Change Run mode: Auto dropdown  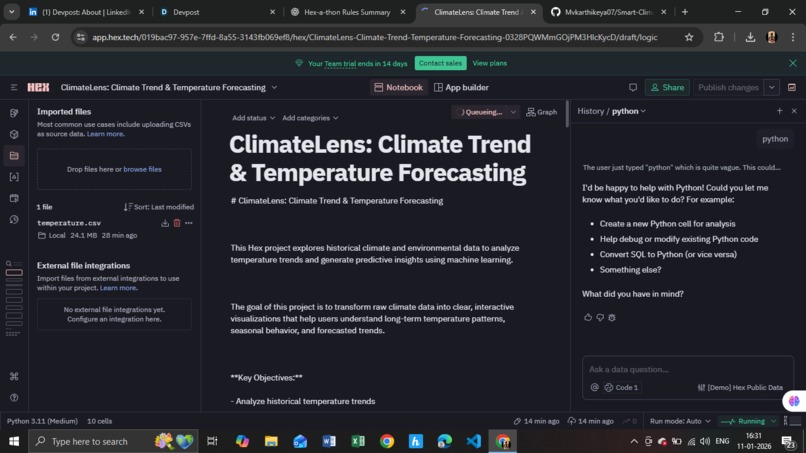[680, 421]
